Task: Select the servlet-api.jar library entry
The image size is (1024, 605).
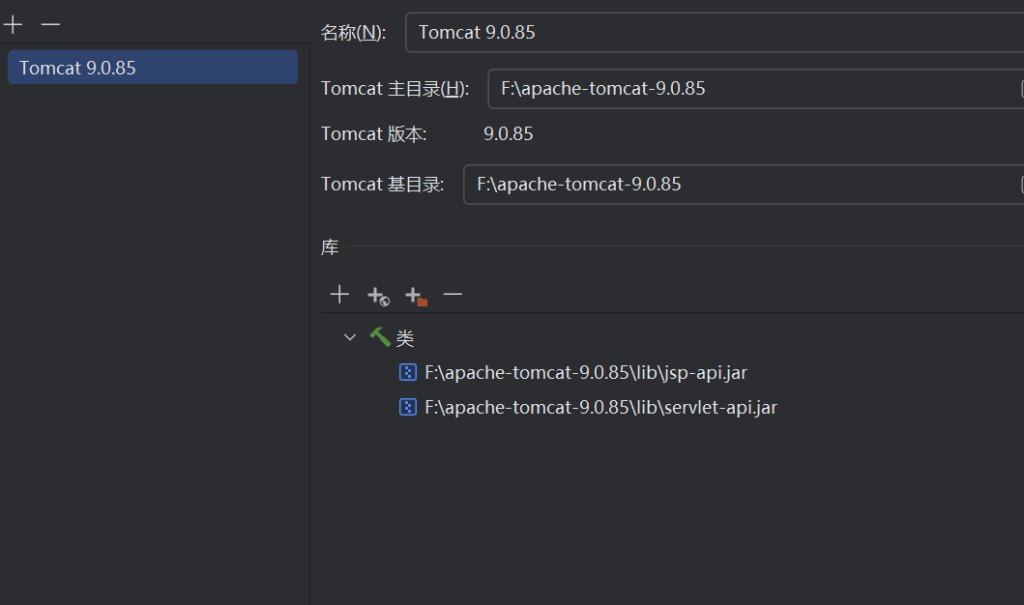Action: pyautogui.click(x=600, y=407)
